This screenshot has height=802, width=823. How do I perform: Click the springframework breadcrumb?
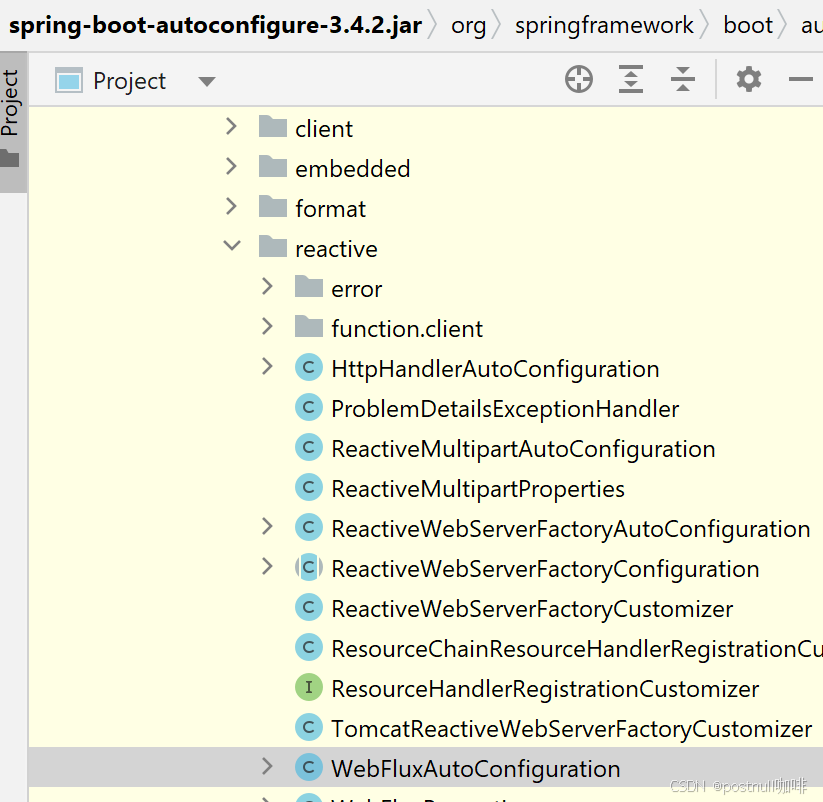click(x=604, y=25)
